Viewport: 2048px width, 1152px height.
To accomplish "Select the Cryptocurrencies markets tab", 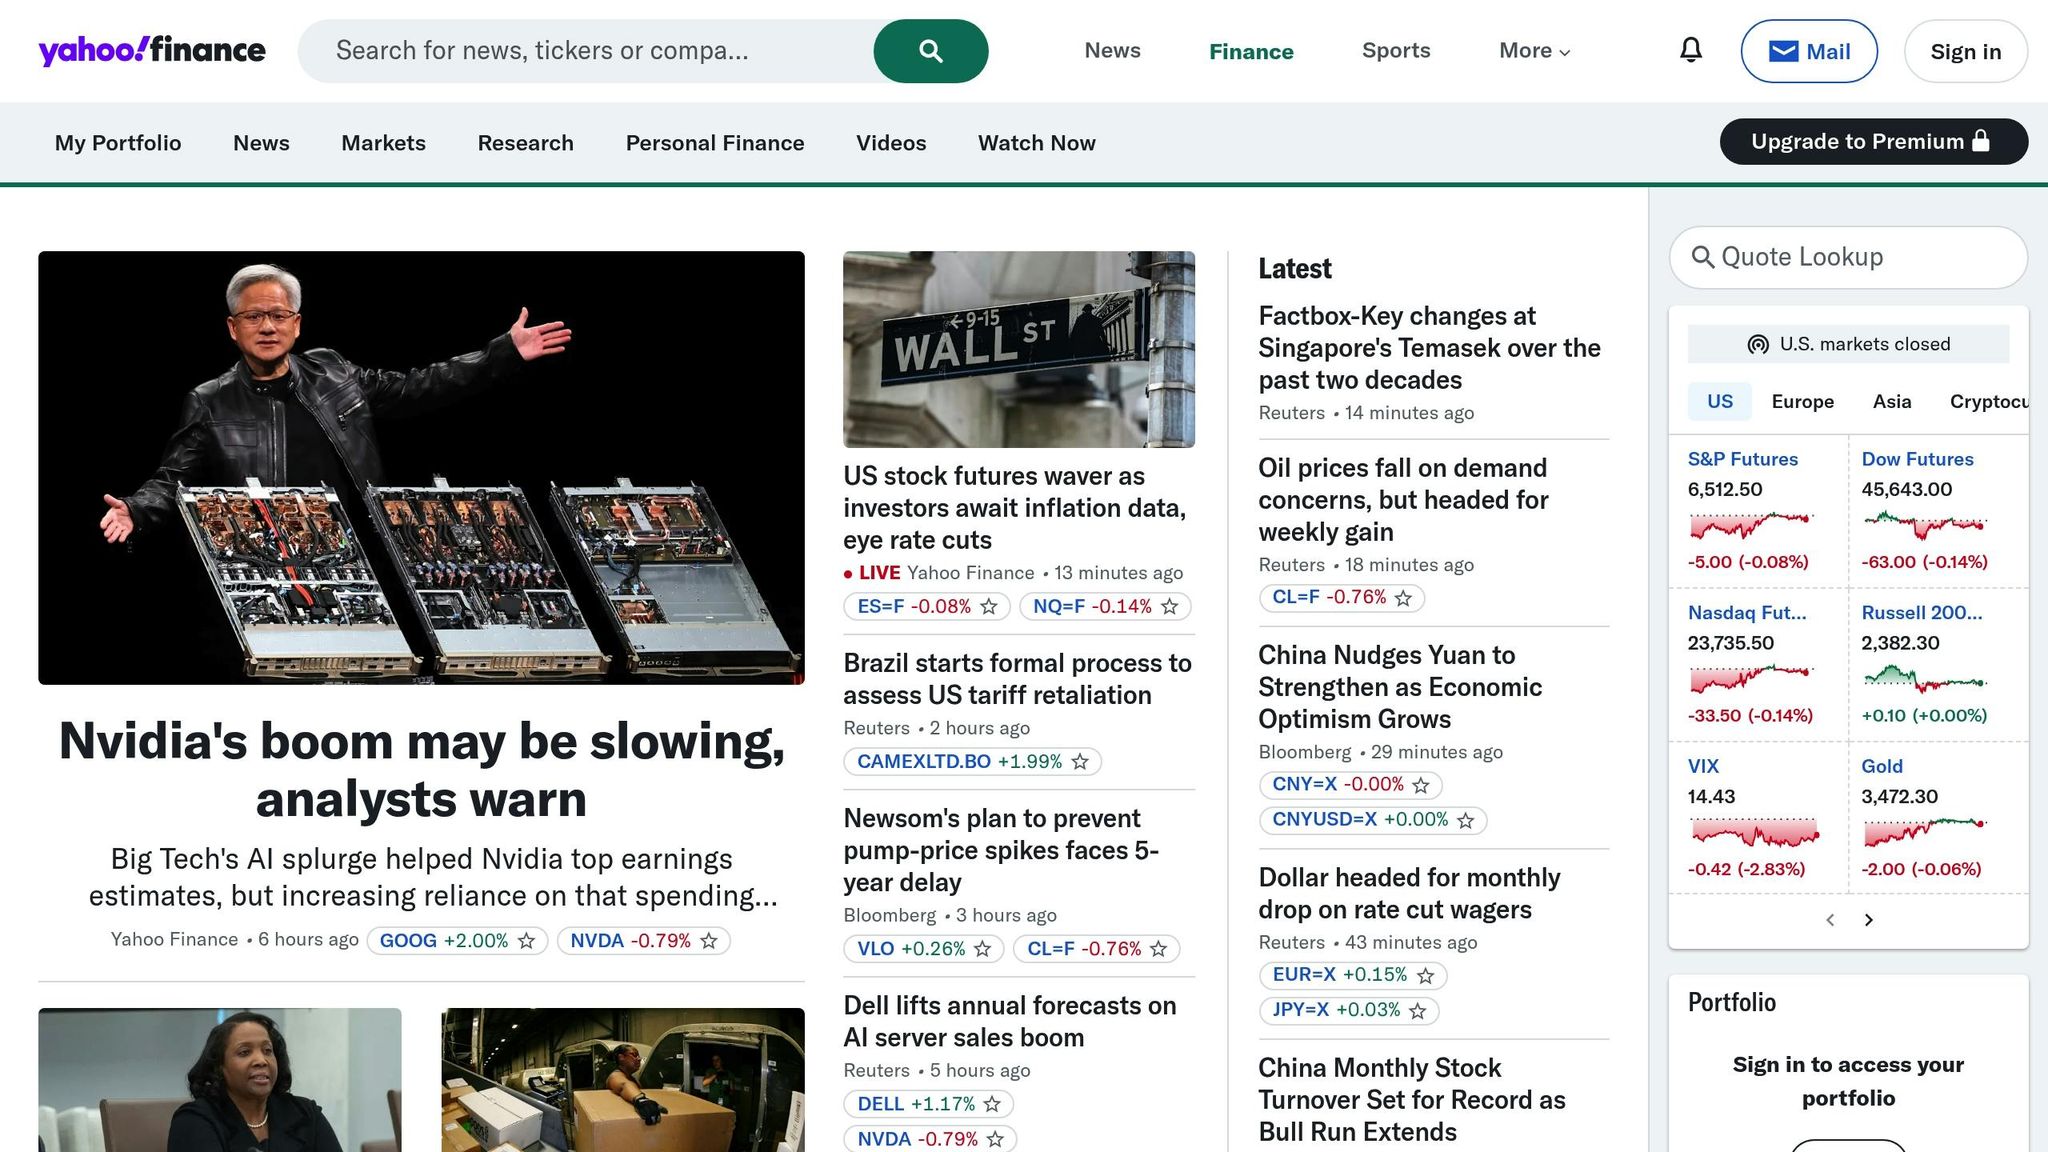I will pos(1989,401).
